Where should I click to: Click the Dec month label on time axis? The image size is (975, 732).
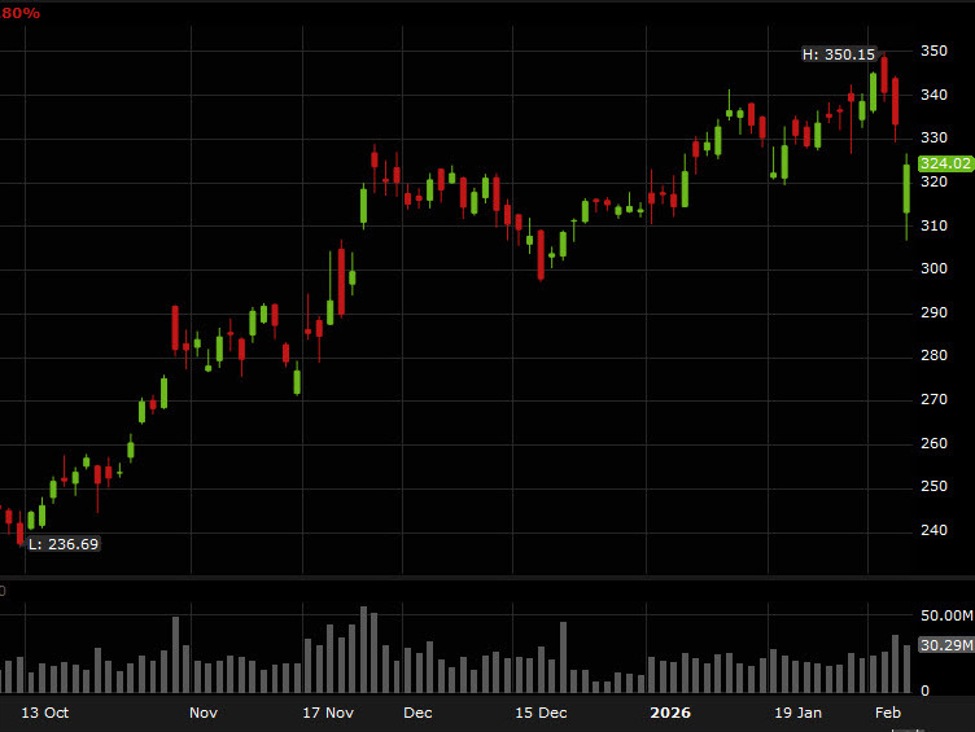pos(418,713)
